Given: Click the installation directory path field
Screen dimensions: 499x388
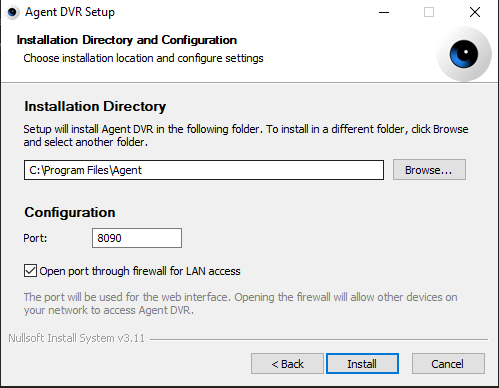Looking at the screenshot, I should 204,170.
